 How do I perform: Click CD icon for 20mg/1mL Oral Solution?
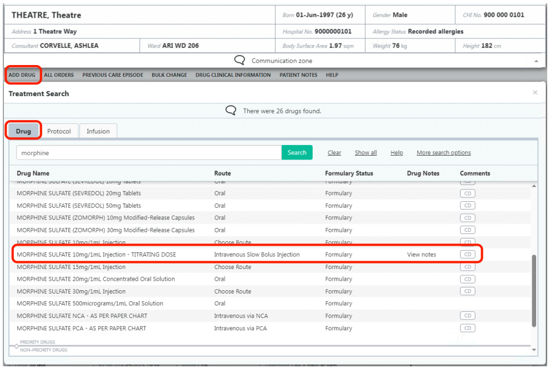(468, 279)
